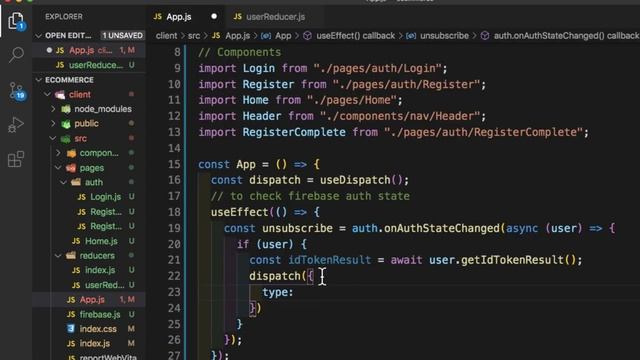Screen dimensions: 640x360
Task: Expand the components folder
Action: click(x=58, y=153)
